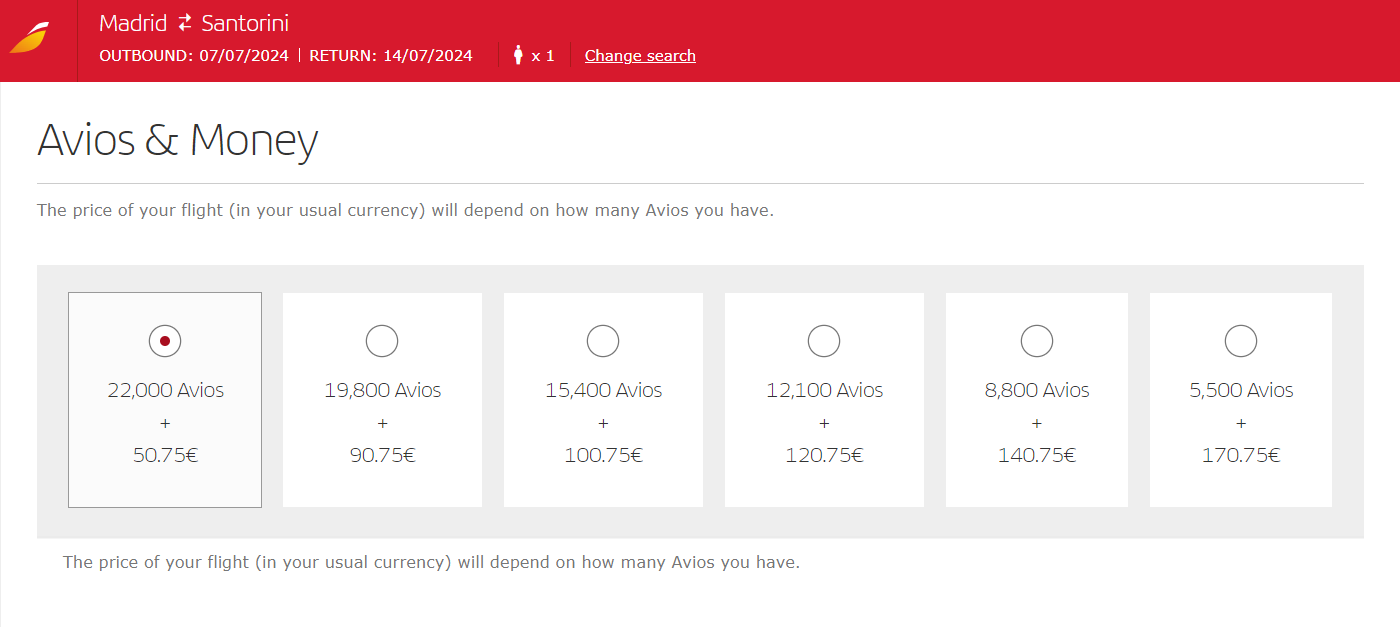Open the Change search link
Screen dimensions: 1400x627
640,56
